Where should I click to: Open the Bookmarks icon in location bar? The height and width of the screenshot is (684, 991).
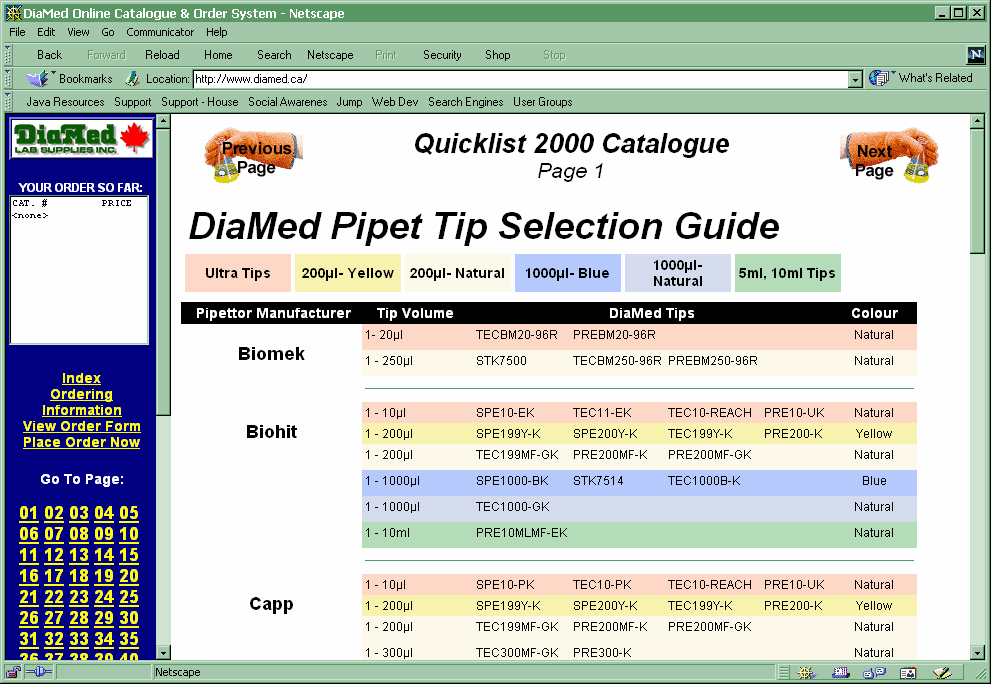(x=38, y=79)
